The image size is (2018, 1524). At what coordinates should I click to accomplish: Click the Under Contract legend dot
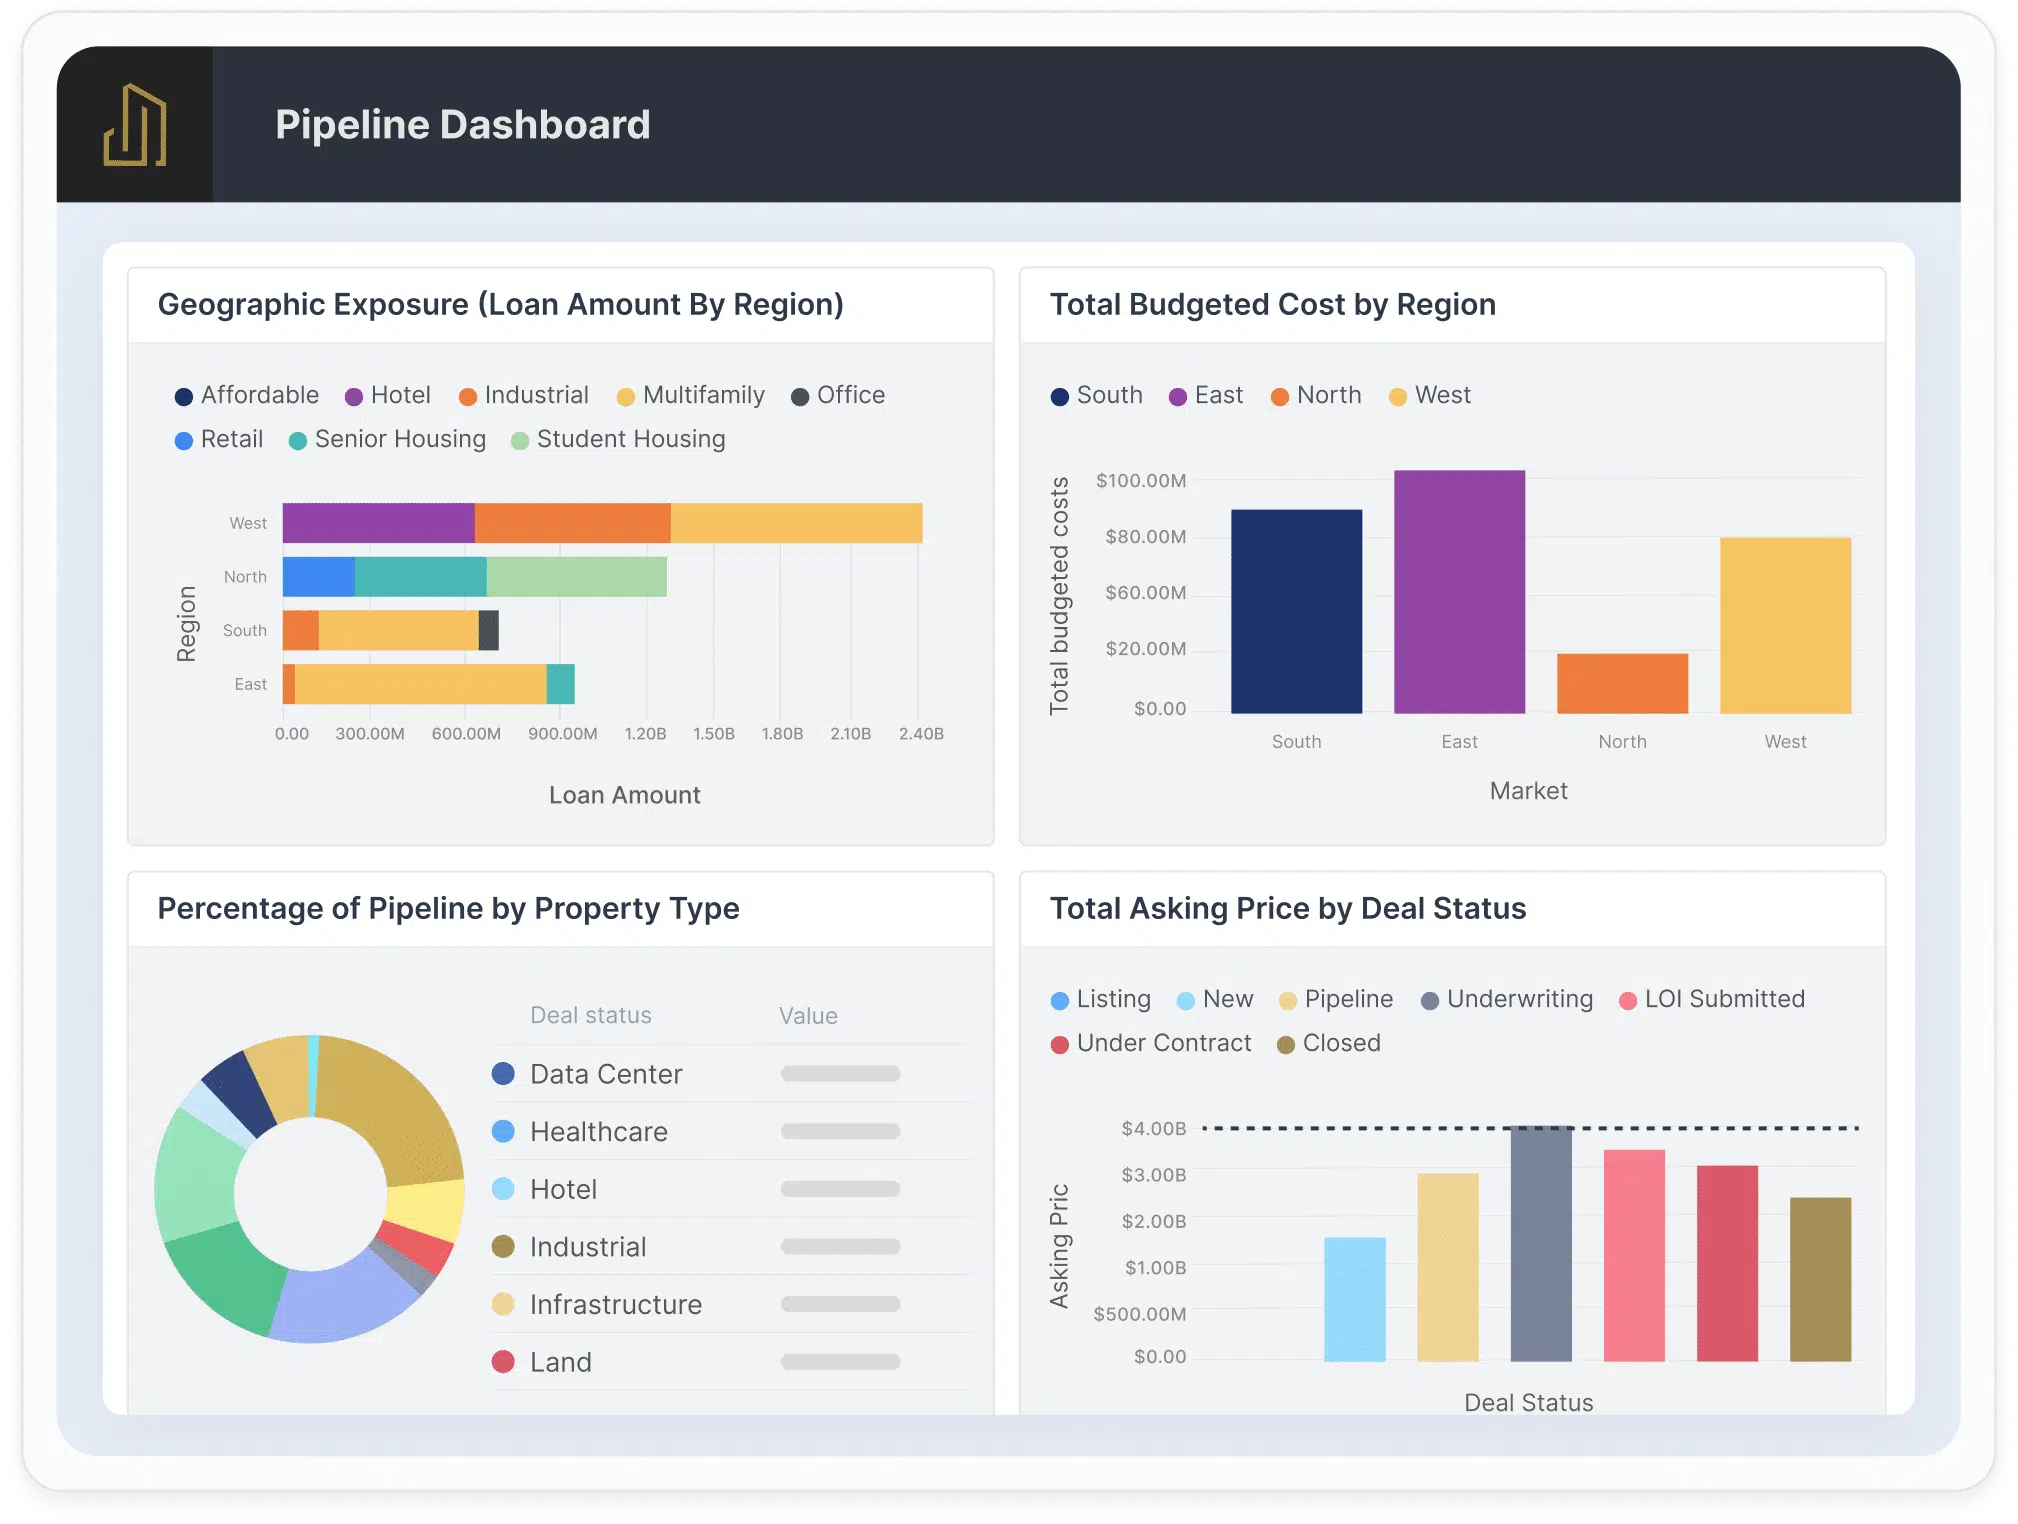[1060, 1045]
